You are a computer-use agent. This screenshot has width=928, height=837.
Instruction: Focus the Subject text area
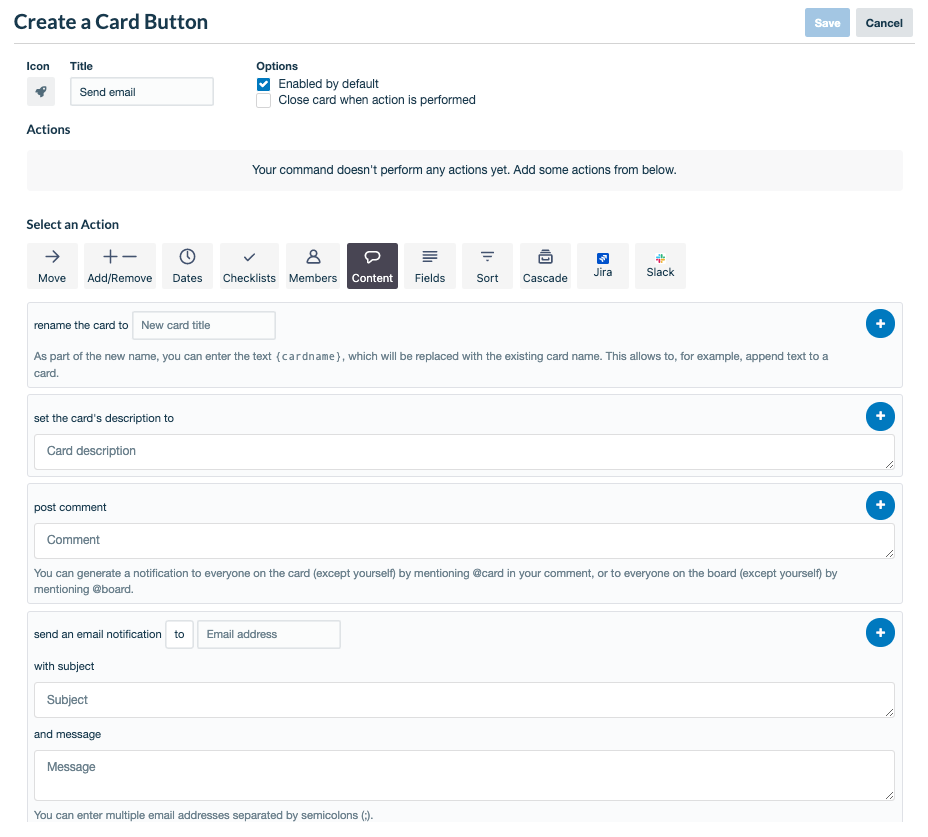point(464,700)
